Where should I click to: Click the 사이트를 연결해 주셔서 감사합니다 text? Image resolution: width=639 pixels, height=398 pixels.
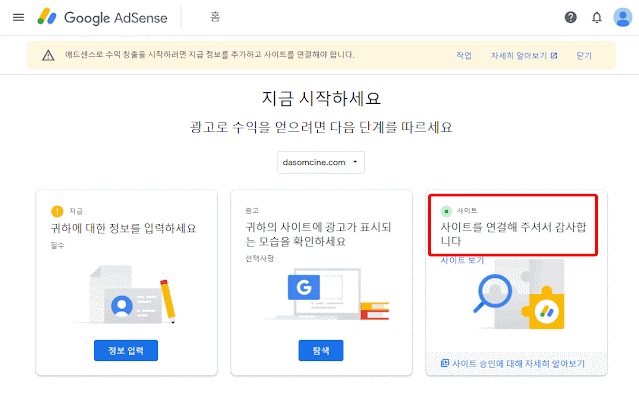513,234
